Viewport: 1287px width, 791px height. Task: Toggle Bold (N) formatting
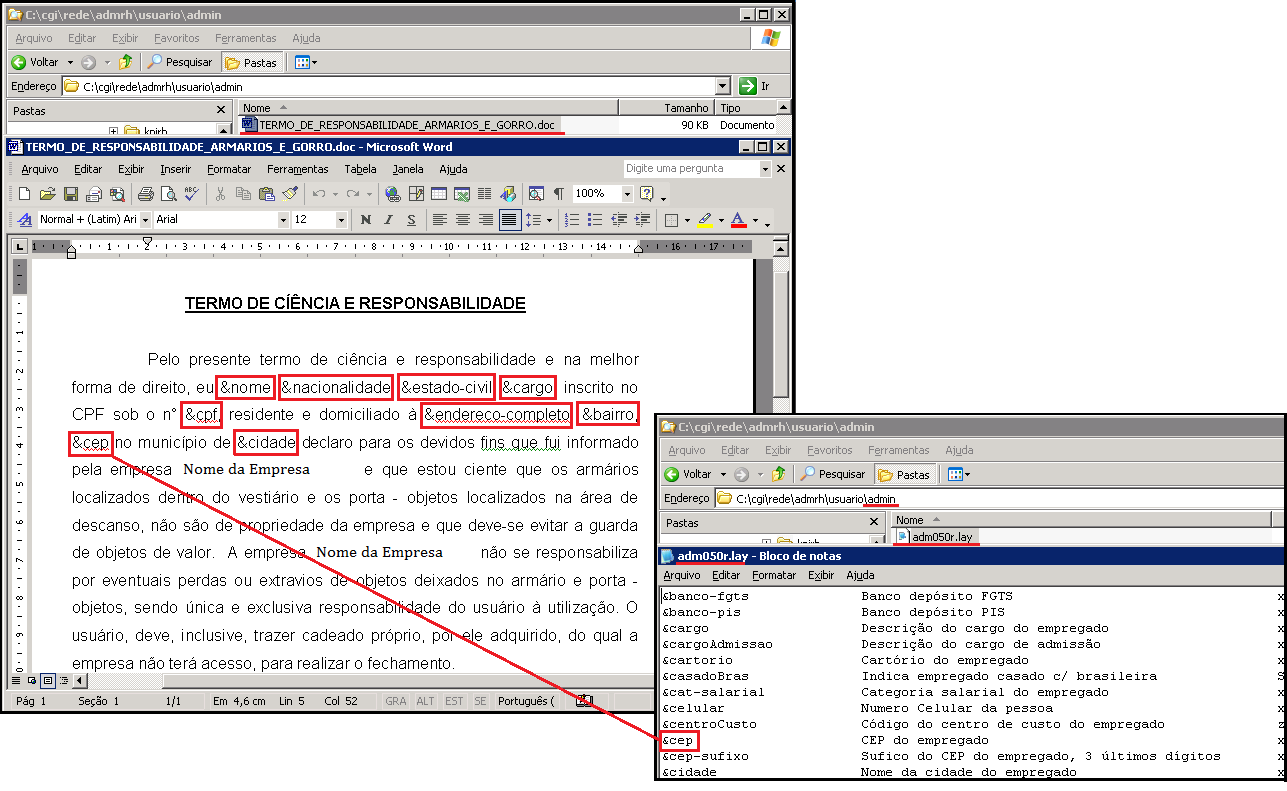coord(365,219)
